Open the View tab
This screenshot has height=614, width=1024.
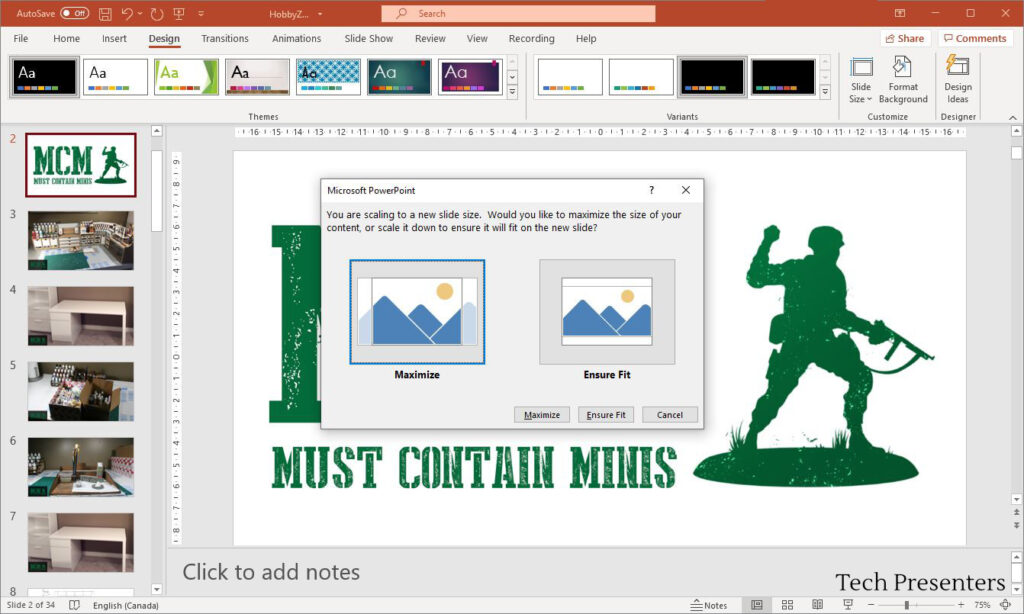coord(477,39)
